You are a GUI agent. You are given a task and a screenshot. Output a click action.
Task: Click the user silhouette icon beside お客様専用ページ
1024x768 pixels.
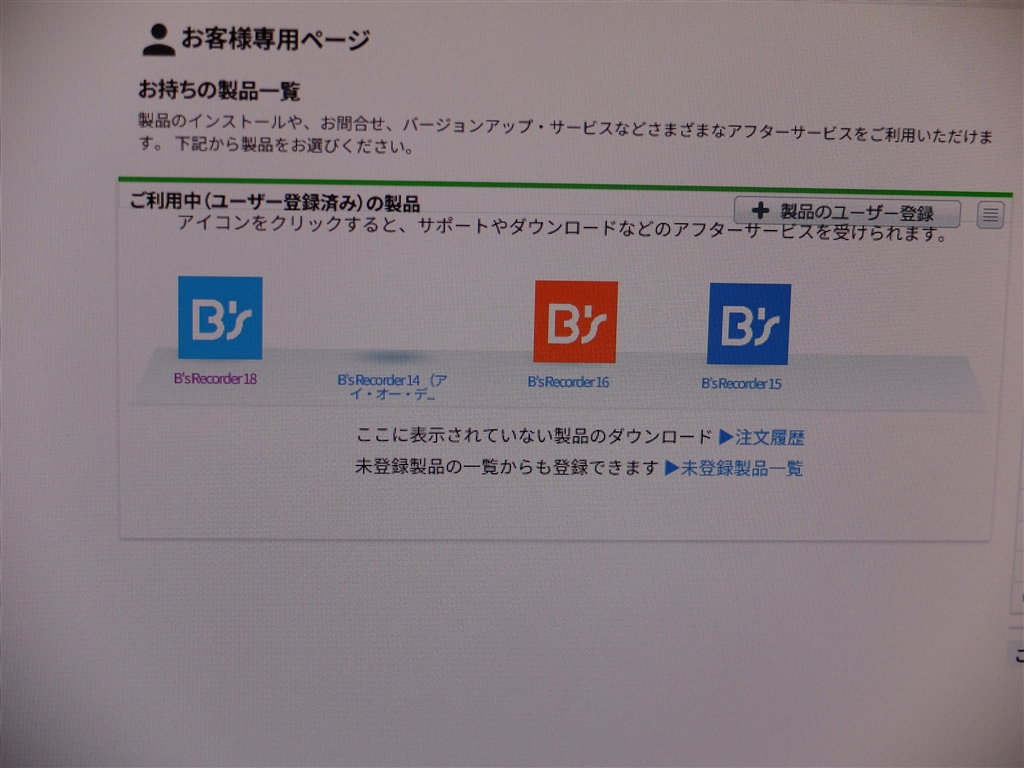pyautogui.click(x=158, y=40)
